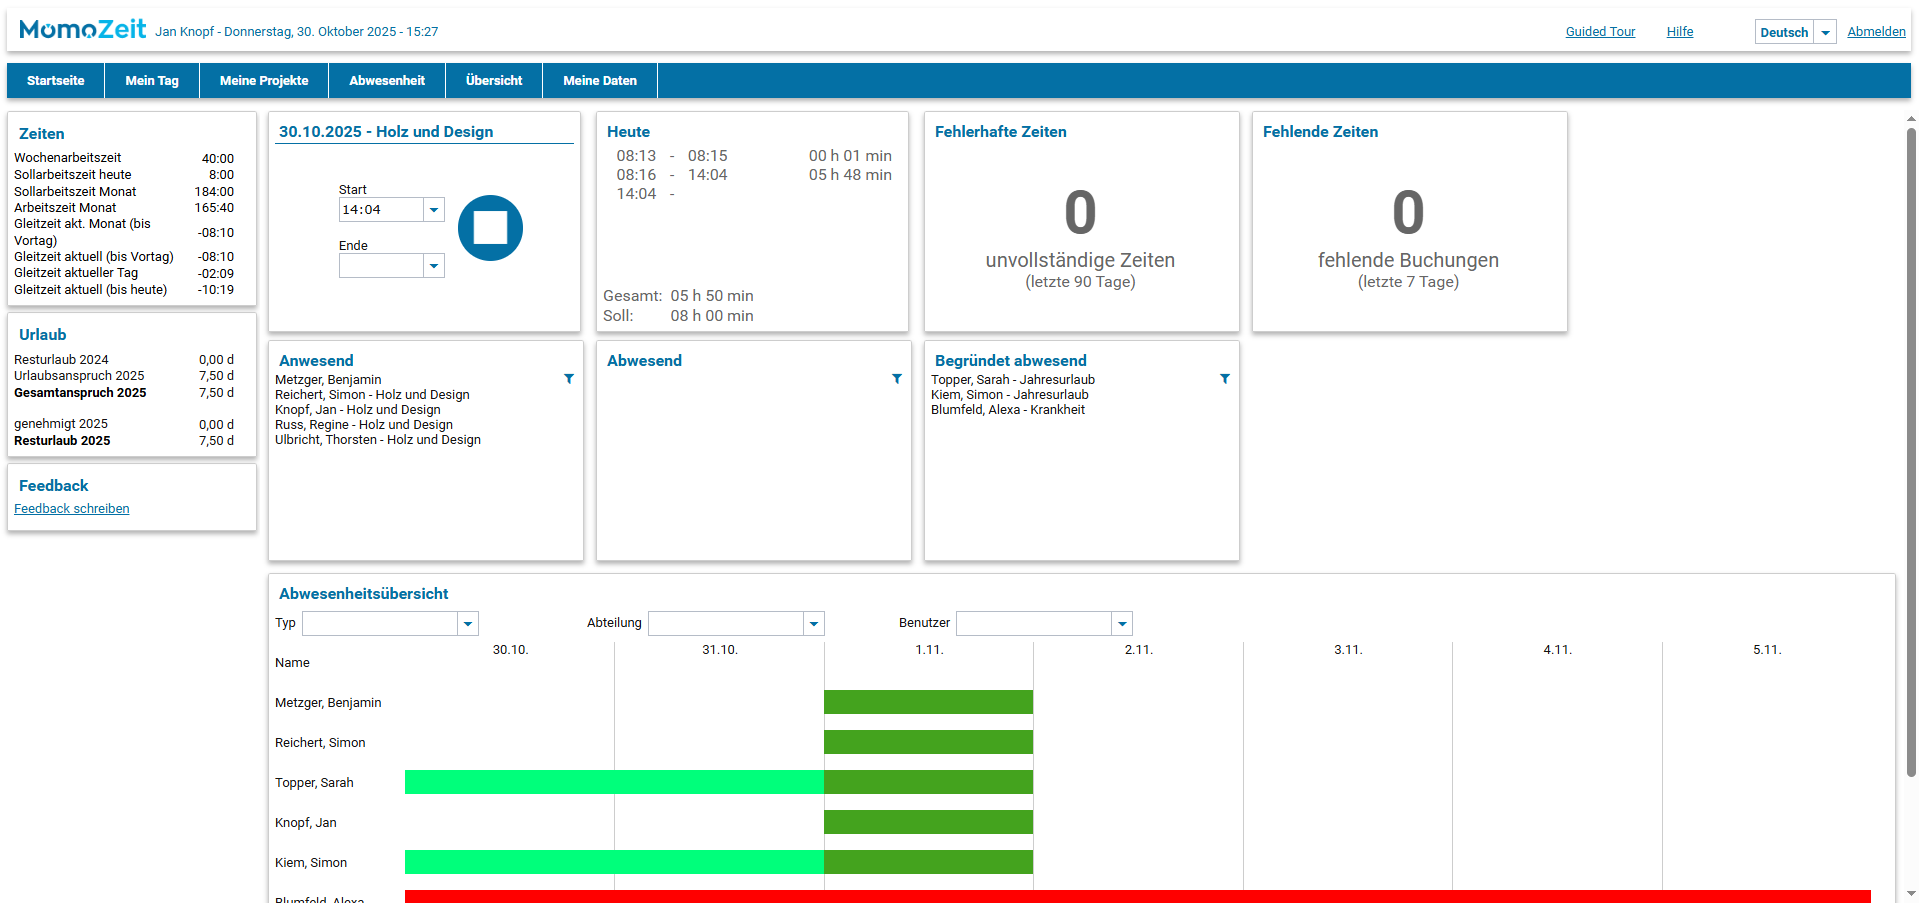
Task: Expand the Abteilung filter dropdown
Action: coord(814,624)
